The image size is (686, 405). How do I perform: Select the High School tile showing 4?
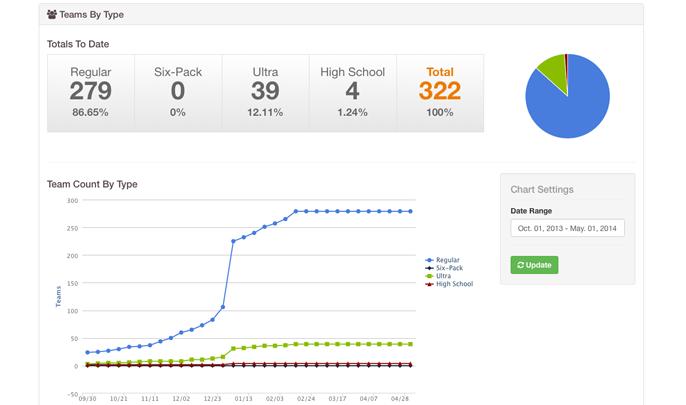point(353,93)
